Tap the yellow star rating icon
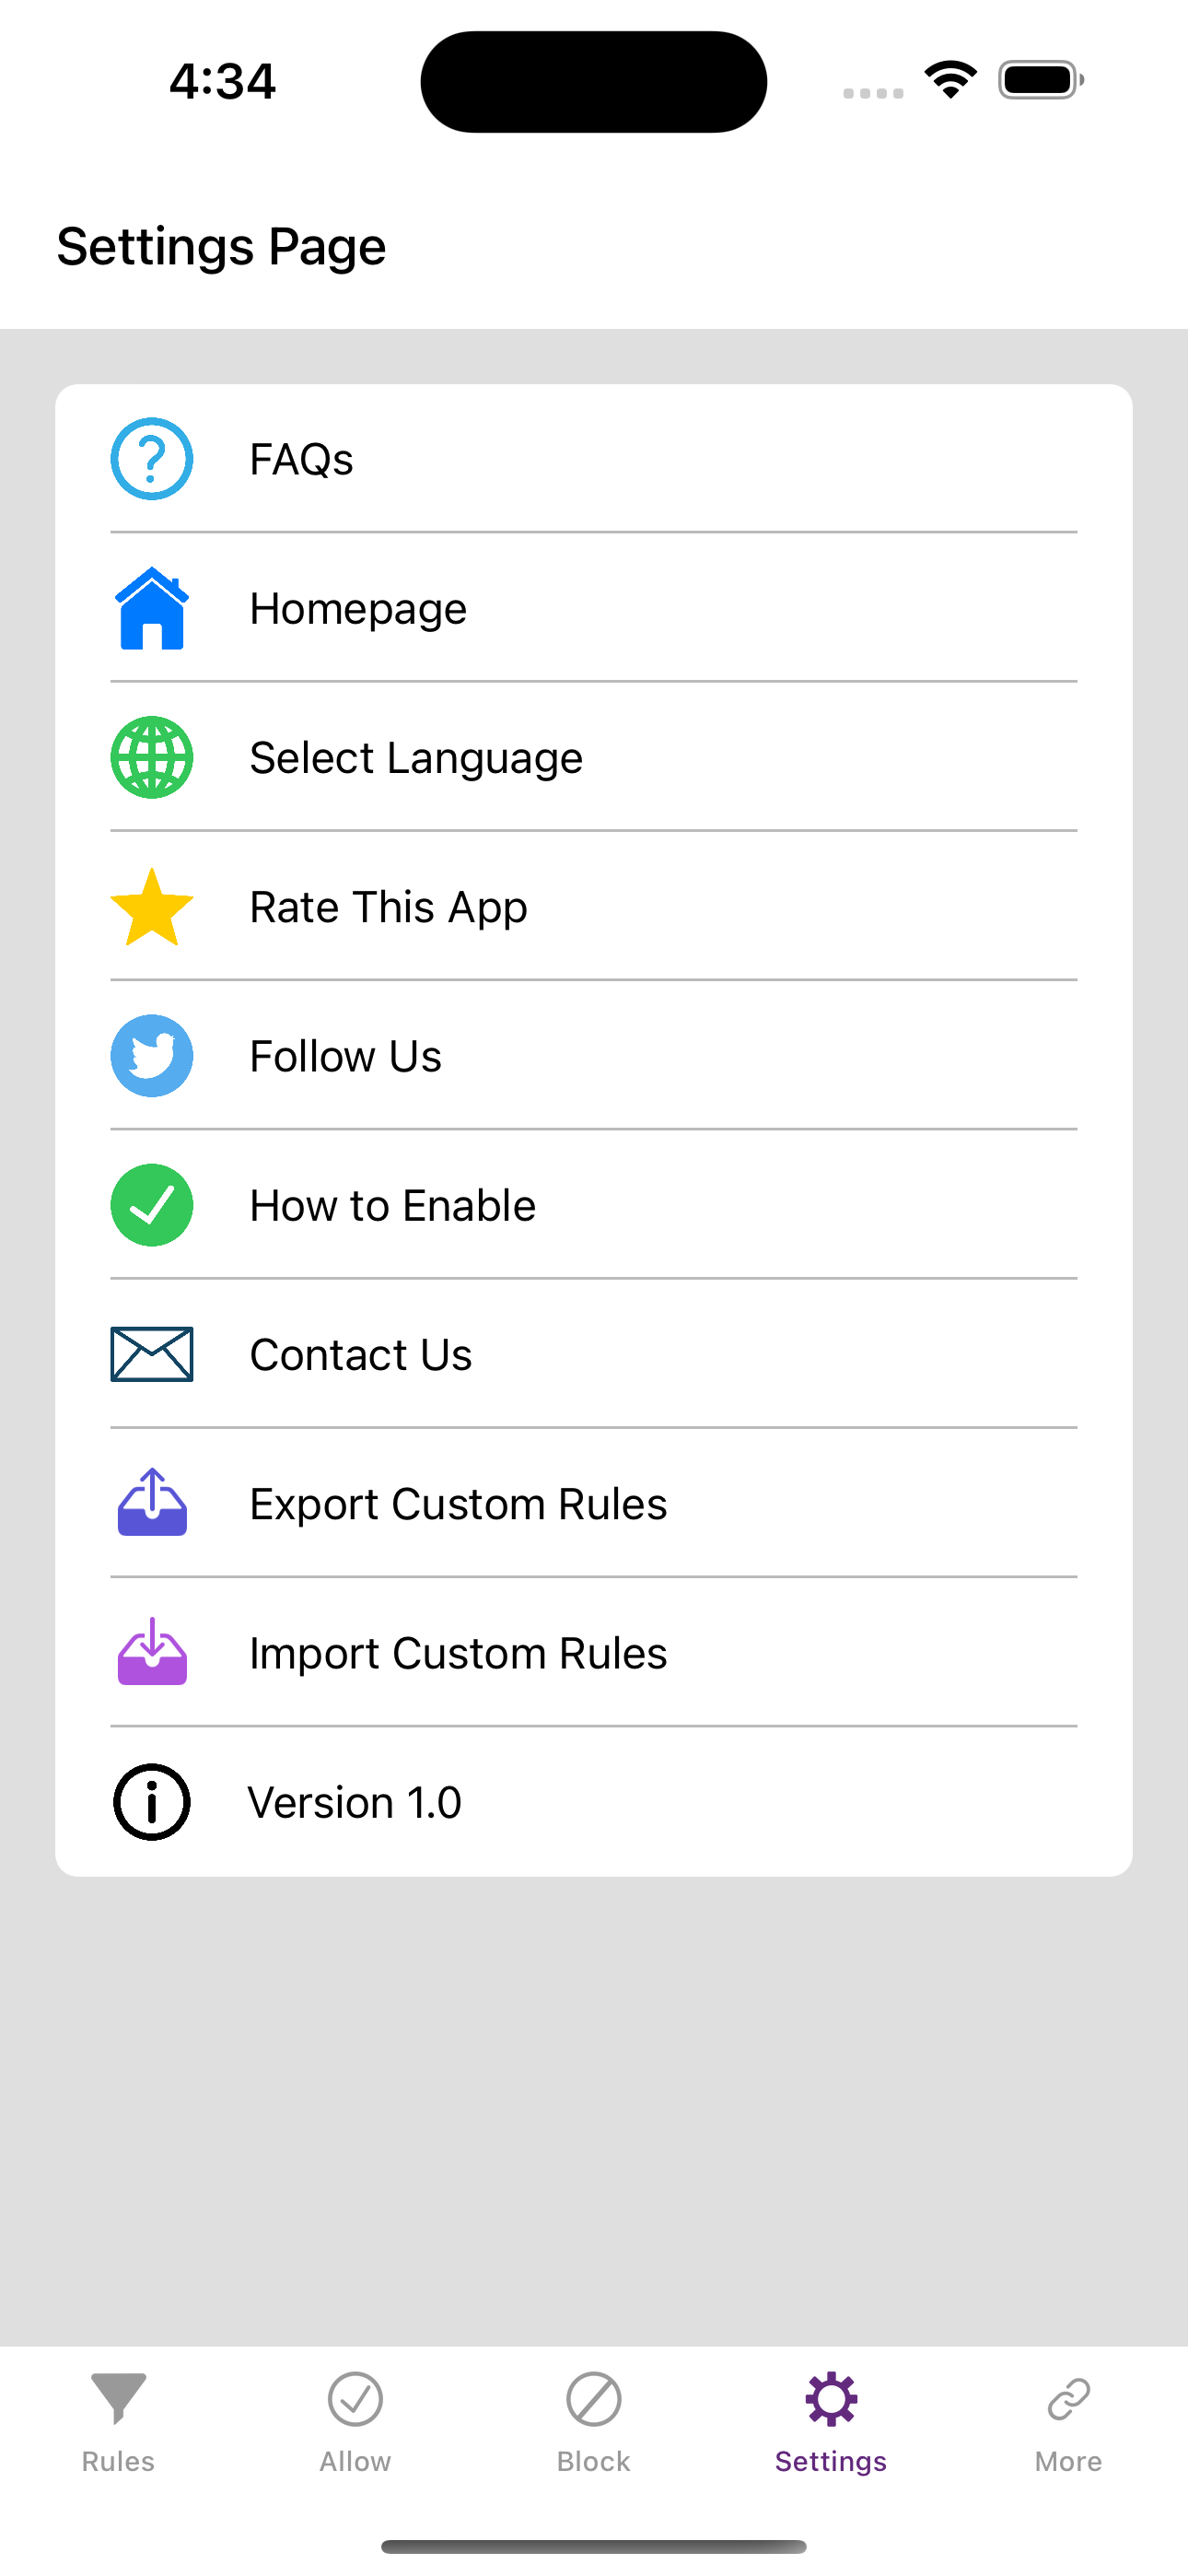This screenshot has width=1188, height=2576. 151,907
